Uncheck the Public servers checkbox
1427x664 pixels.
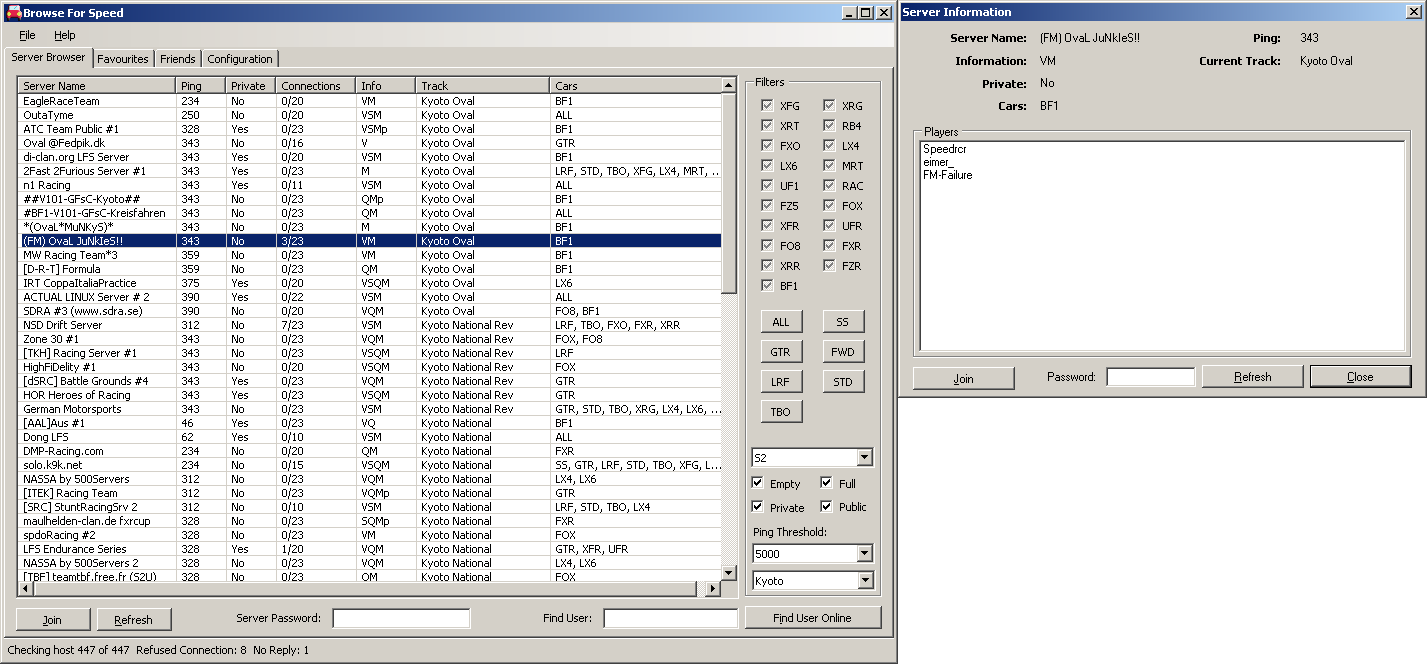pos(827,507)
